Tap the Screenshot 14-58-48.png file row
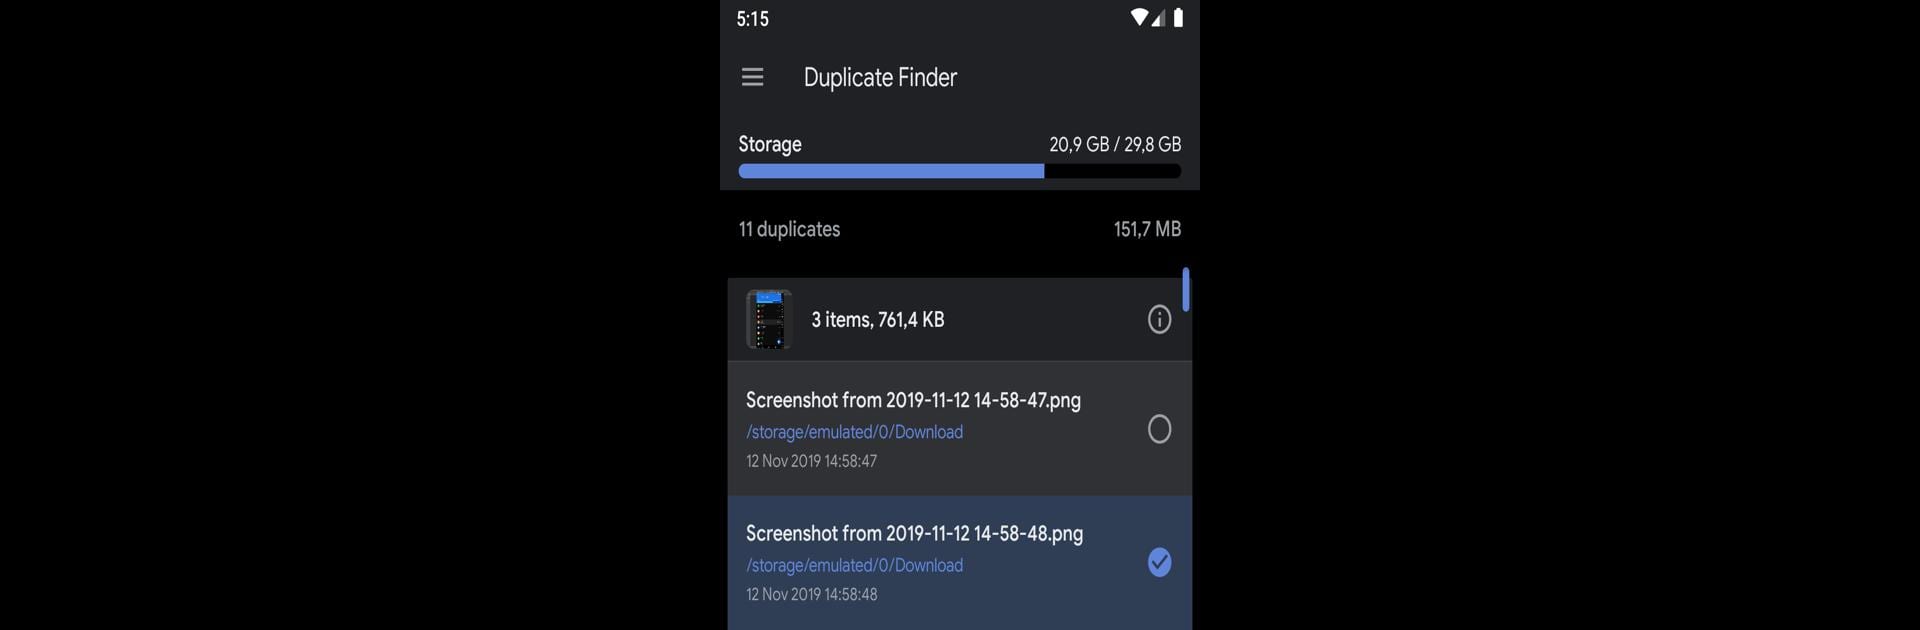The width and height of the screenshot is (1920, 630). click(x=960, y=562)
